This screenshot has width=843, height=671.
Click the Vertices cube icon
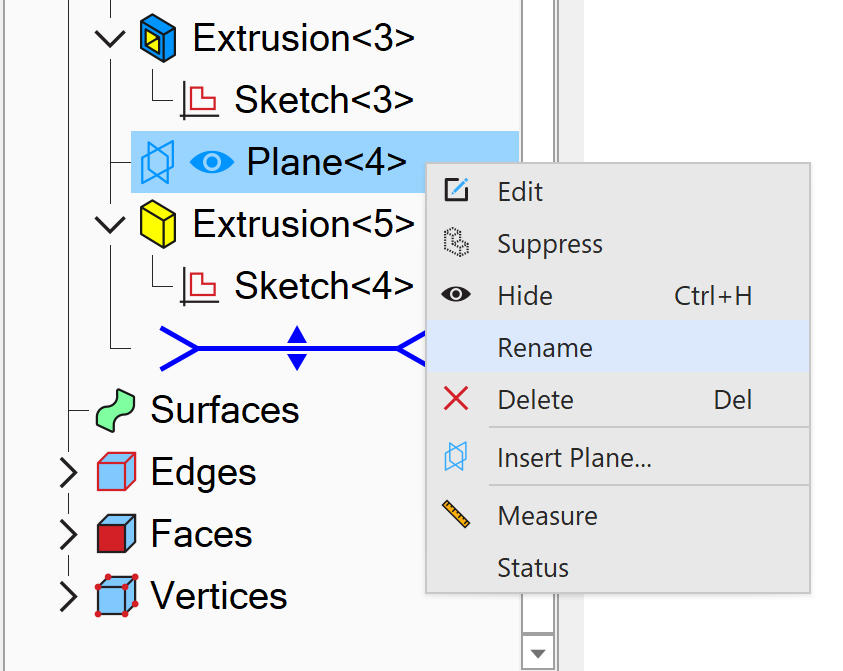tap(116, 596)
